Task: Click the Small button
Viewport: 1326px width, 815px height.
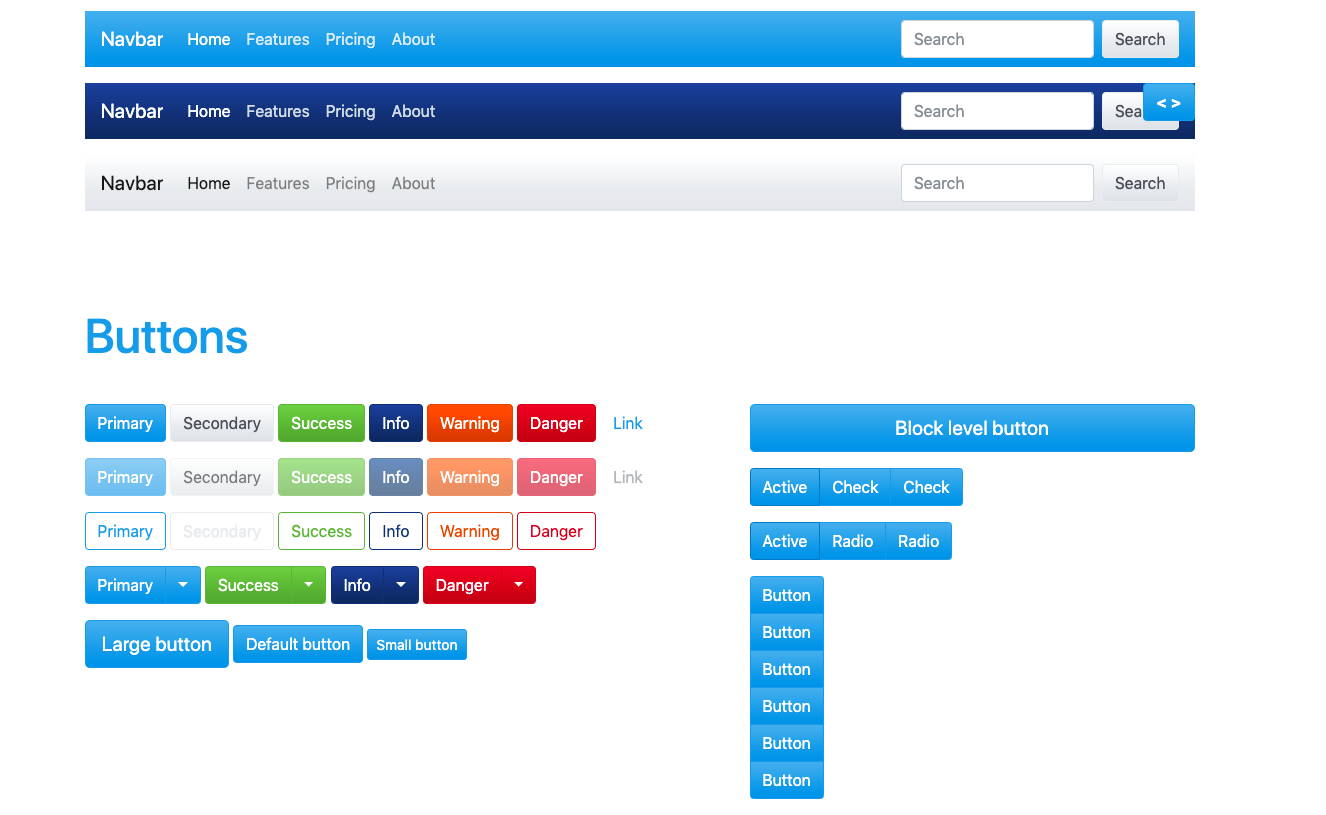Action: pyautogui.click(x=417, y=645)
